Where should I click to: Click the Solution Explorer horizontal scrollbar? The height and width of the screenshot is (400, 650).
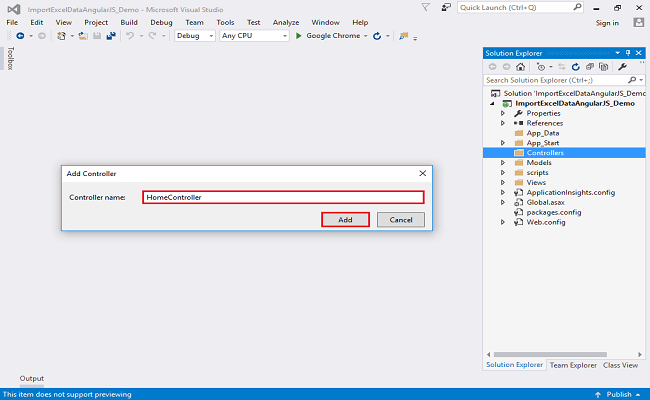pos(551,354)
